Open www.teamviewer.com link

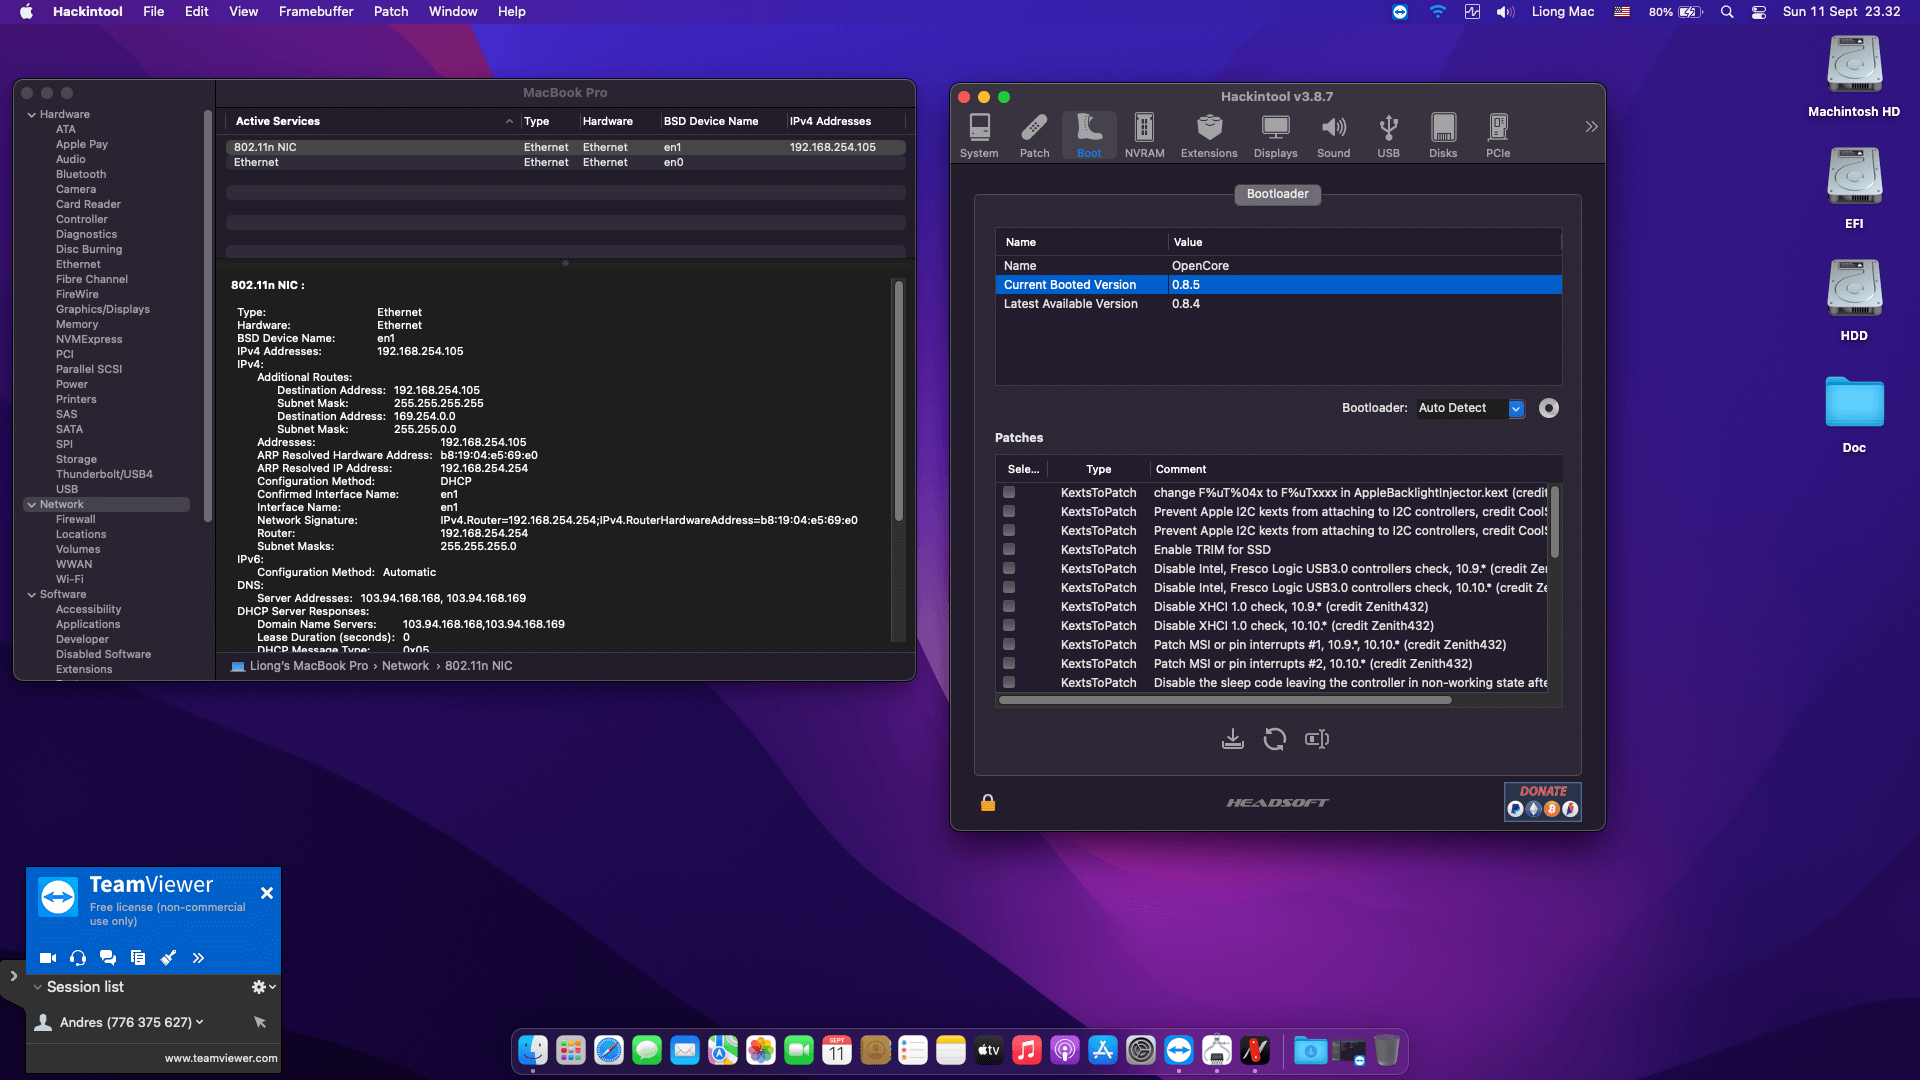pos(221,1058)
